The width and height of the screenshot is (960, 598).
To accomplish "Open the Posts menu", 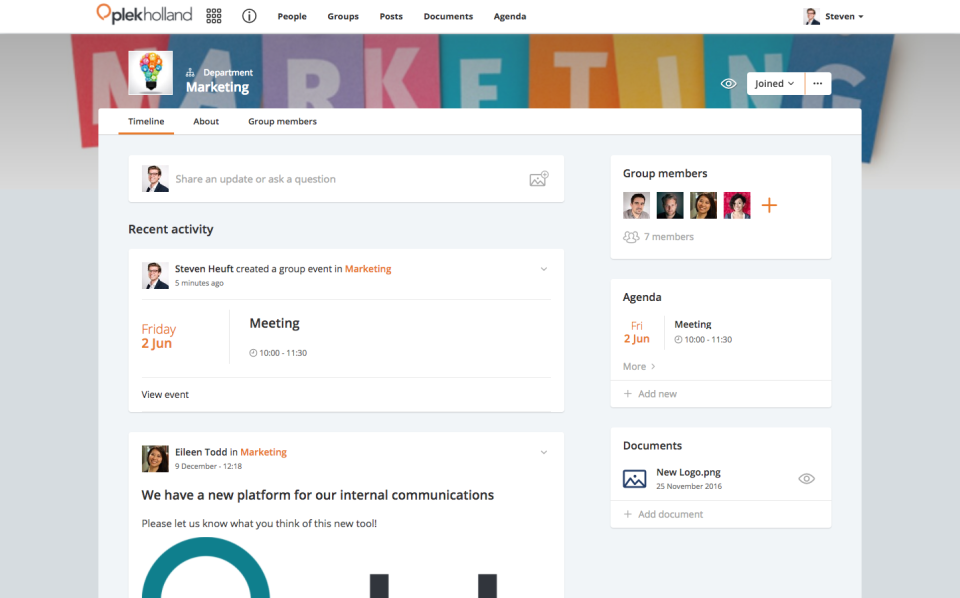I will 391,17.
